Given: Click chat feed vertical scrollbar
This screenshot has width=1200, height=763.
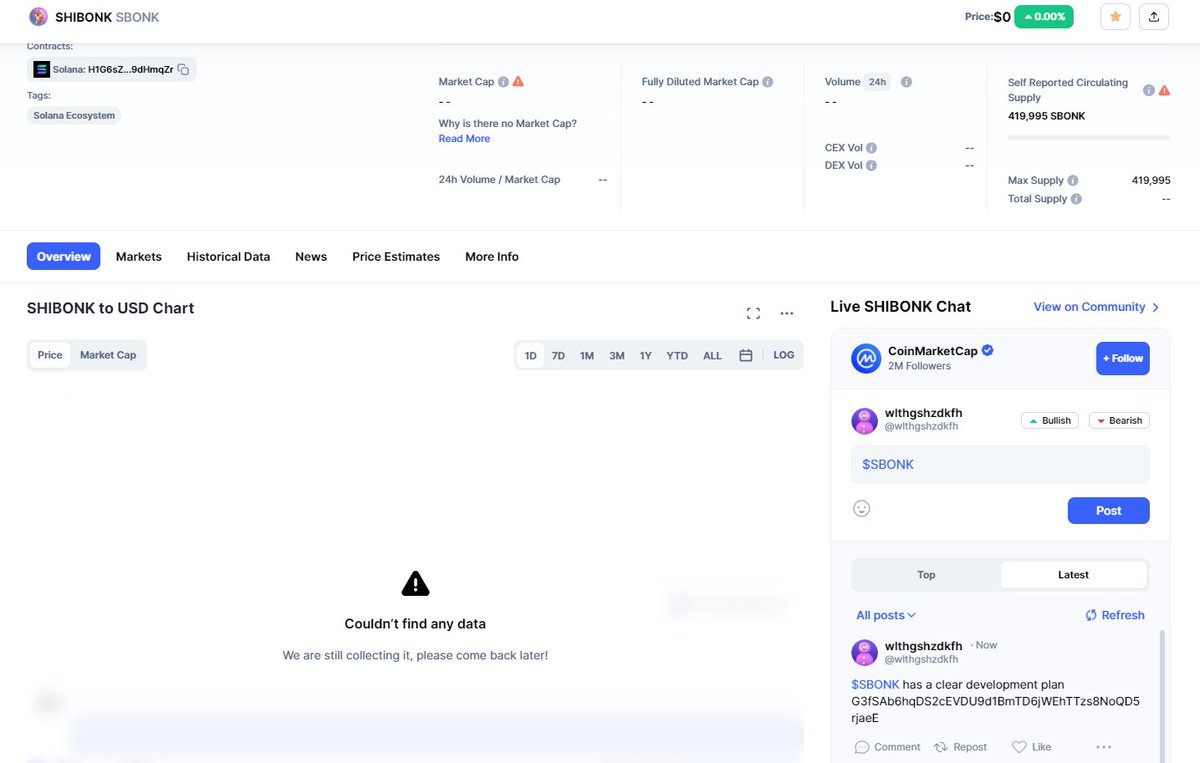Looking at the screenshot, I should [1162, 695].
